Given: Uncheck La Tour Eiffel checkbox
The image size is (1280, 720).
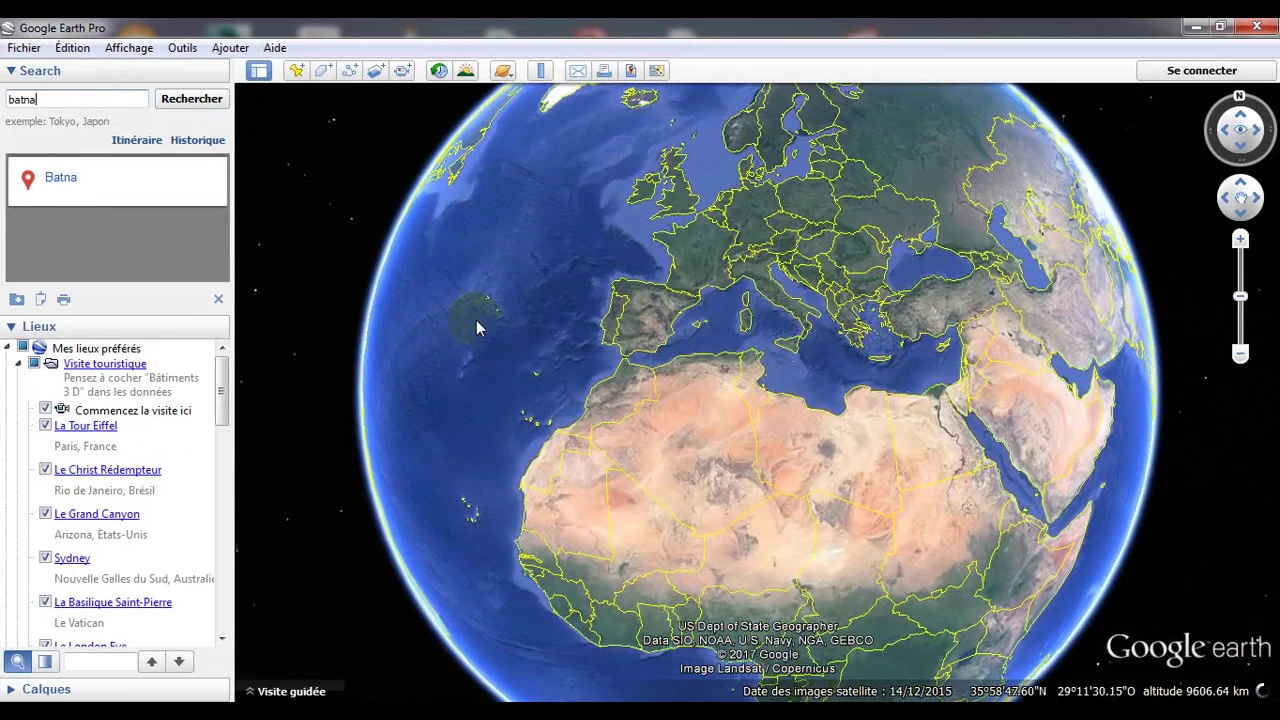Looking at the screenshot, I should tap(45, 425).
